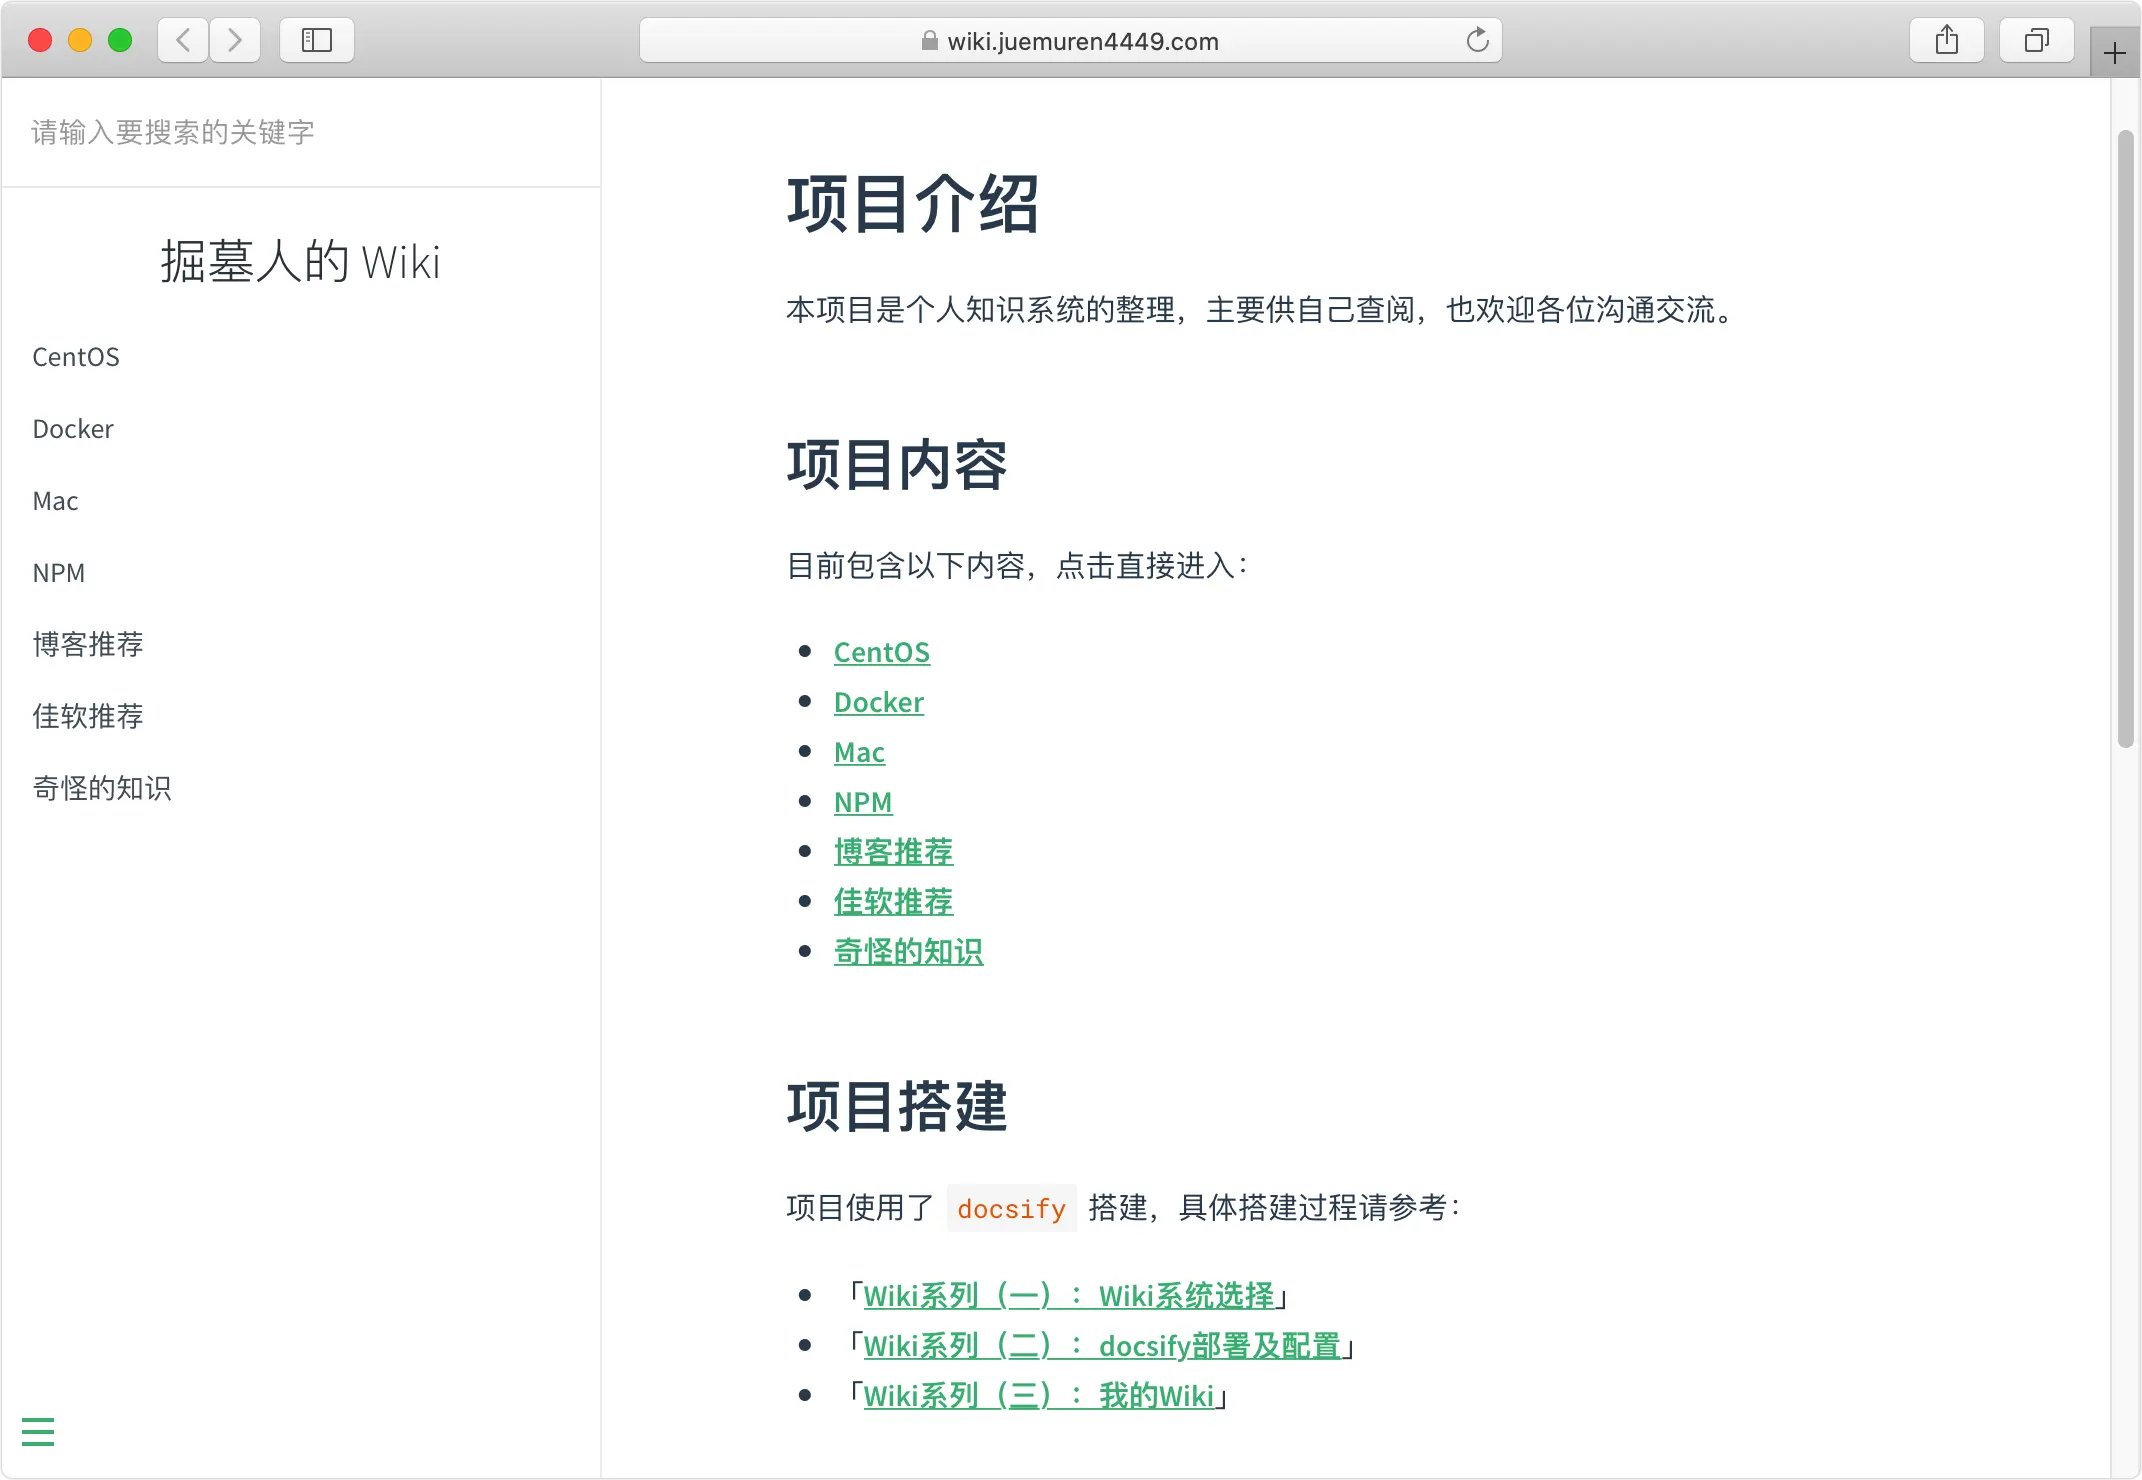The height and width of the screenshot is (1480, 2142).
Task: Open Wiki系列（一）：Wiki系统选择 article link
Action: click(1069, 1296)
